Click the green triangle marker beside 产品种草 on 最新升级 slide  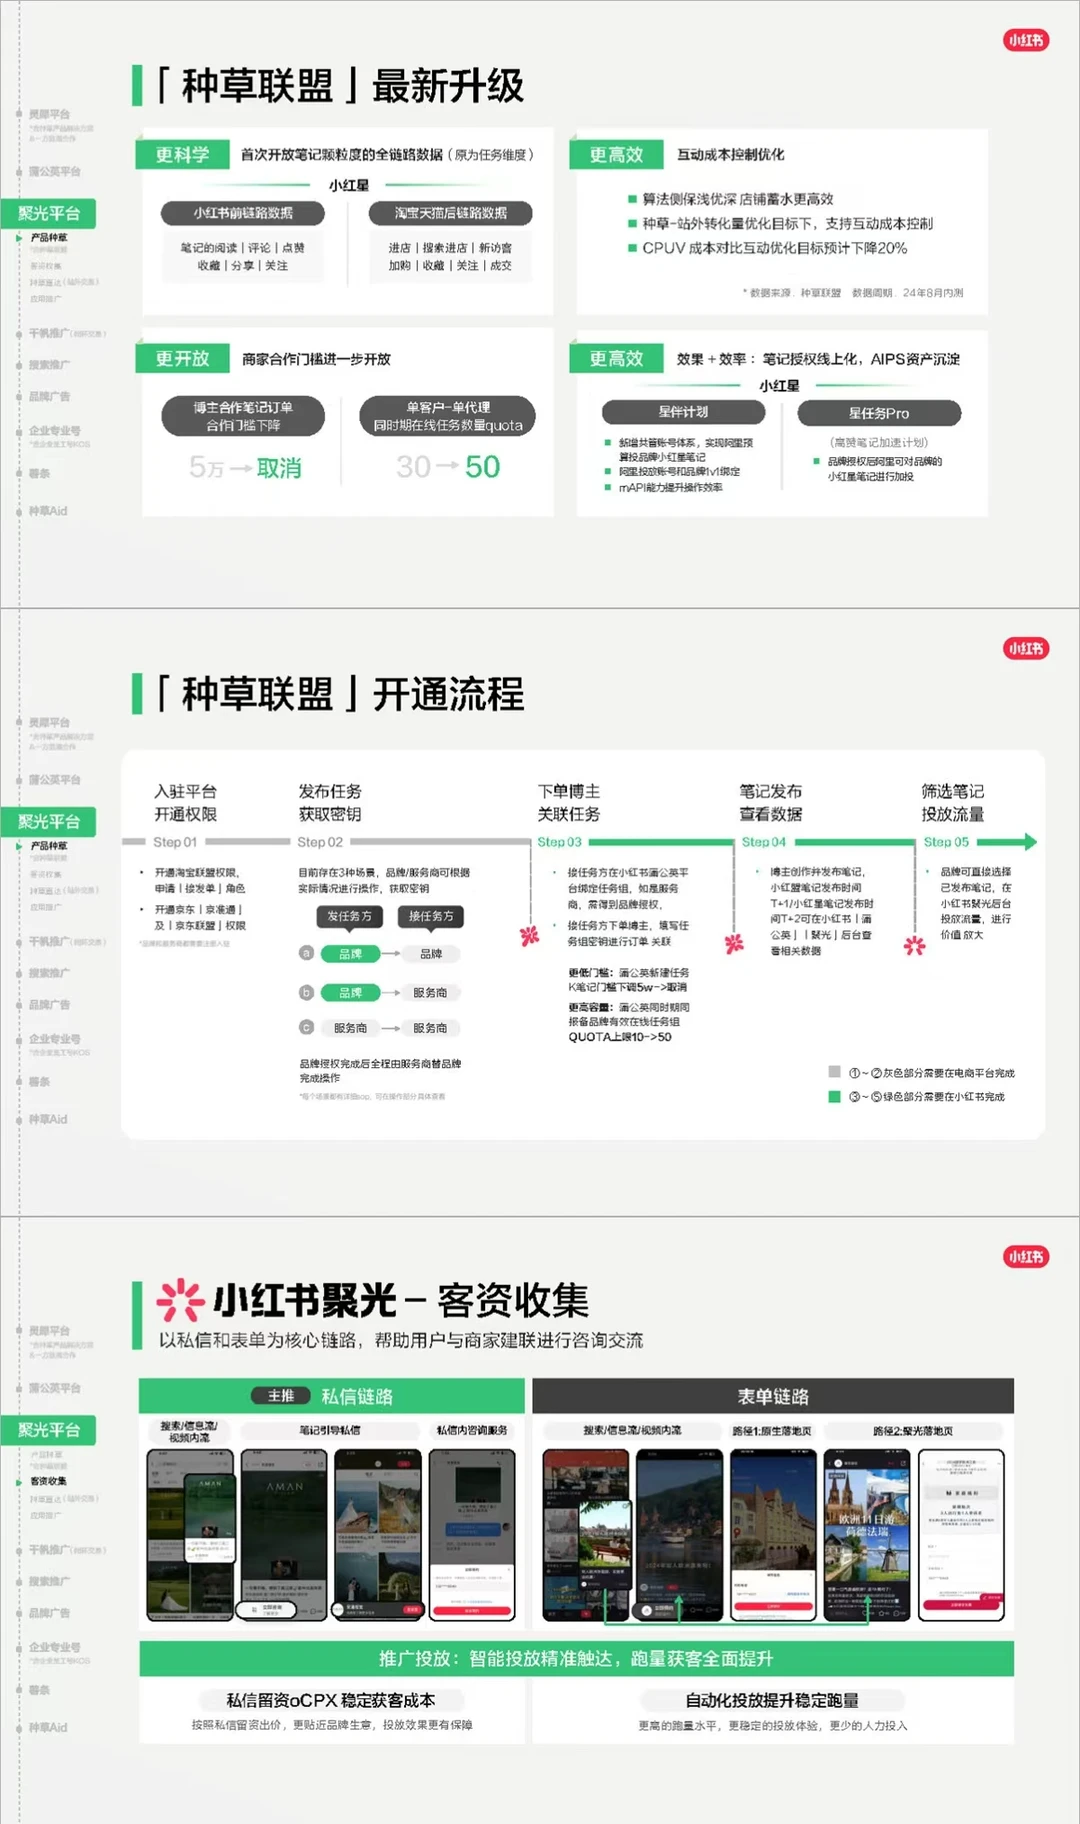click(19, 238)
